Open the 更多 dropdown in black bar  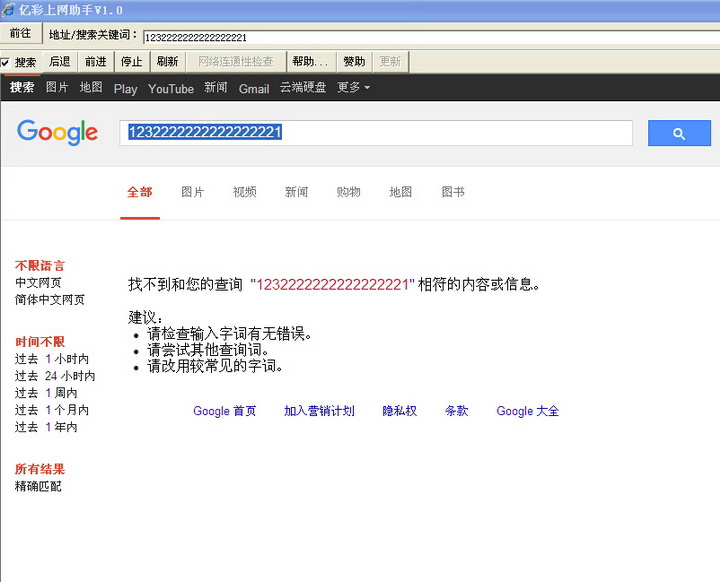coord(353,87)
